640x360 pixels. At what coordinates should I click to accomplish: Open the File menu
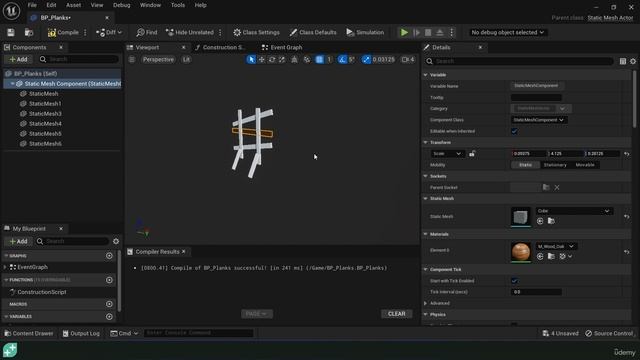[x=32, y=5]
